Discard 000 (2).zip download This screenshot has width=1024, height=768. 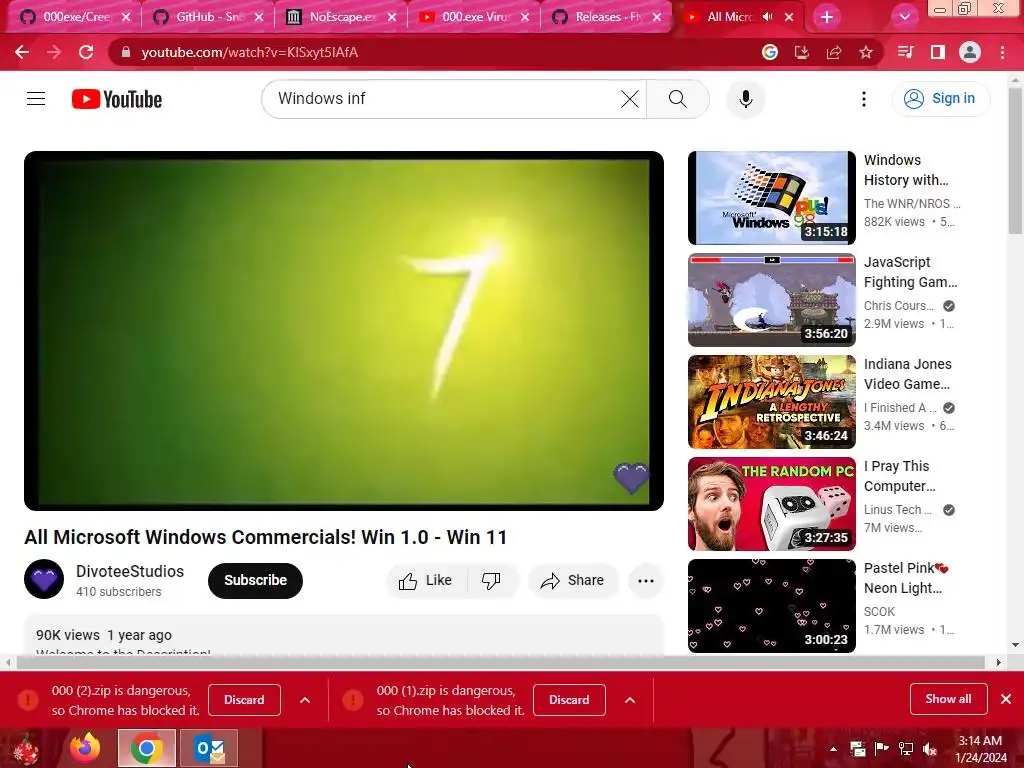[x=244, y=699]
